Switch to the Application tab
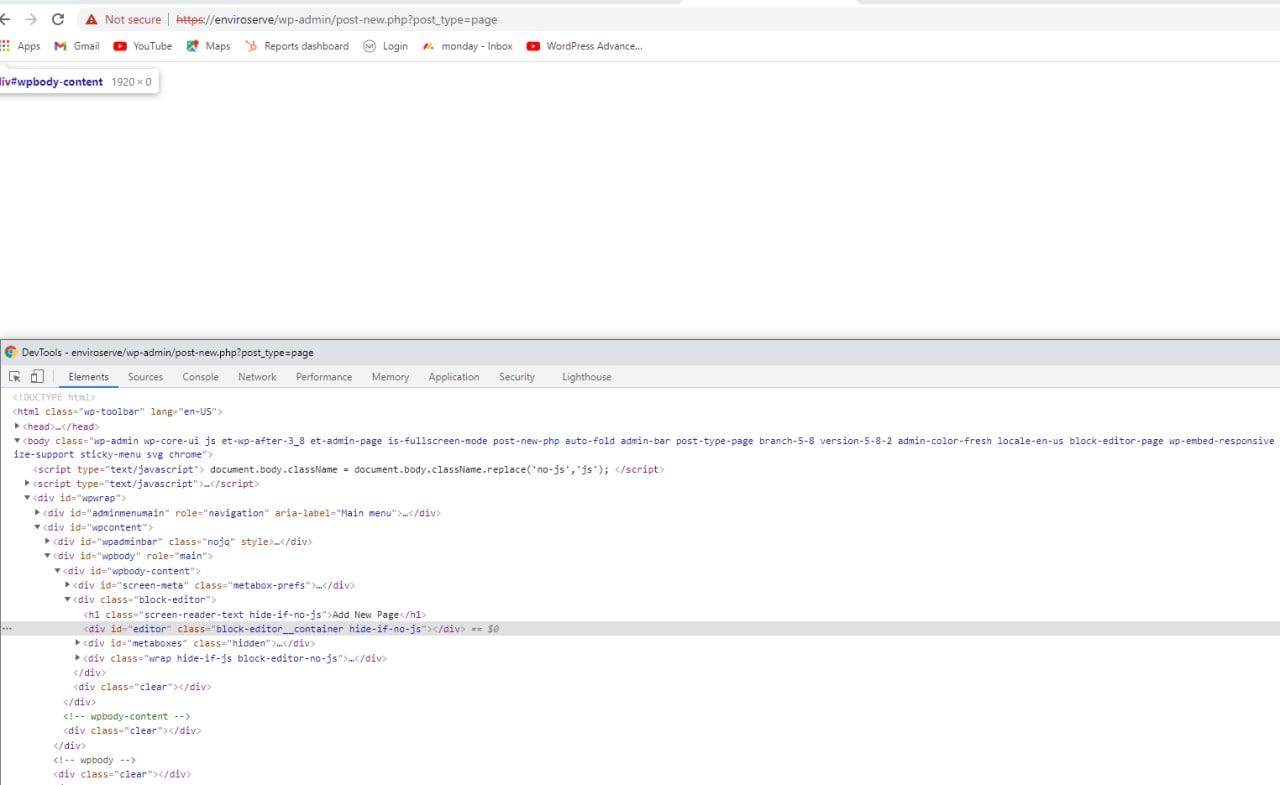 [454, 377]
